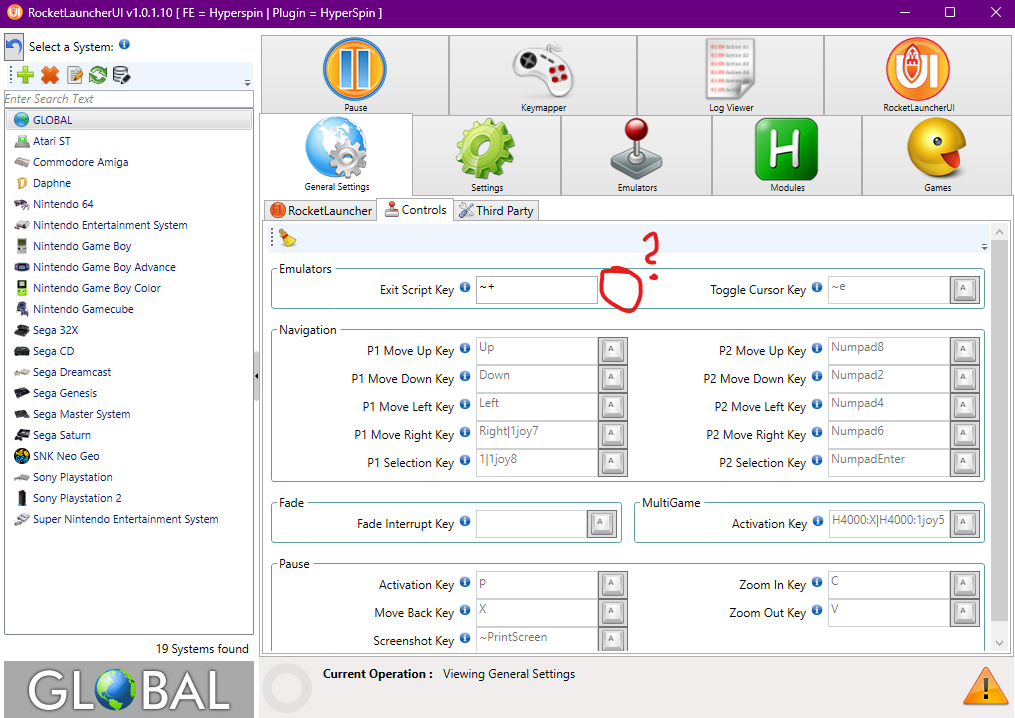The height and width of the screenshot is (718, 1015).
Task: Click the database icon in systems toolbar
Action: 121,75
